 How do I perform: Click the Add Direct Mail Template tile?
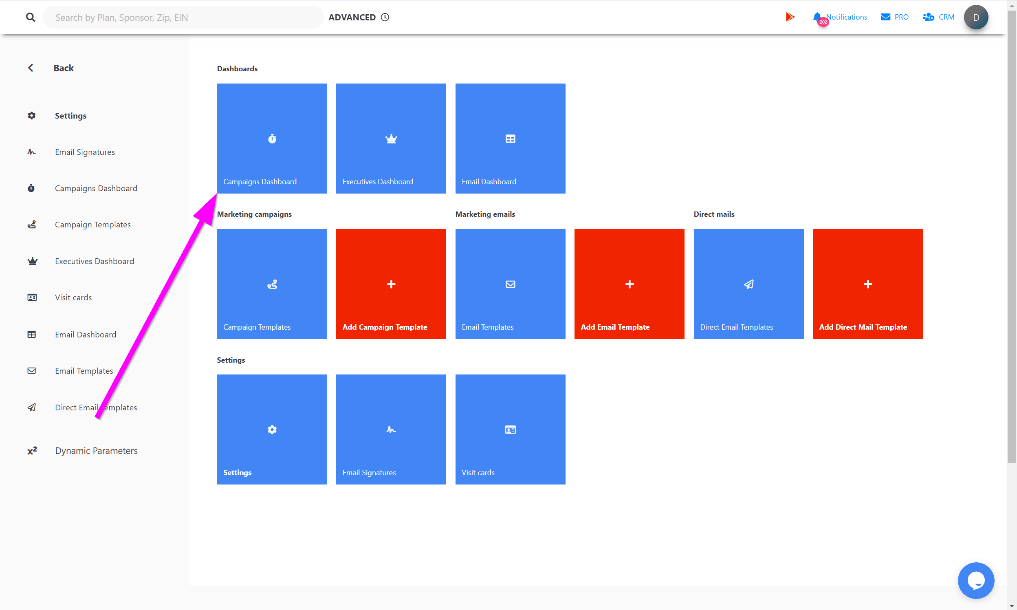pyautogui.click(x=867, y=284)
